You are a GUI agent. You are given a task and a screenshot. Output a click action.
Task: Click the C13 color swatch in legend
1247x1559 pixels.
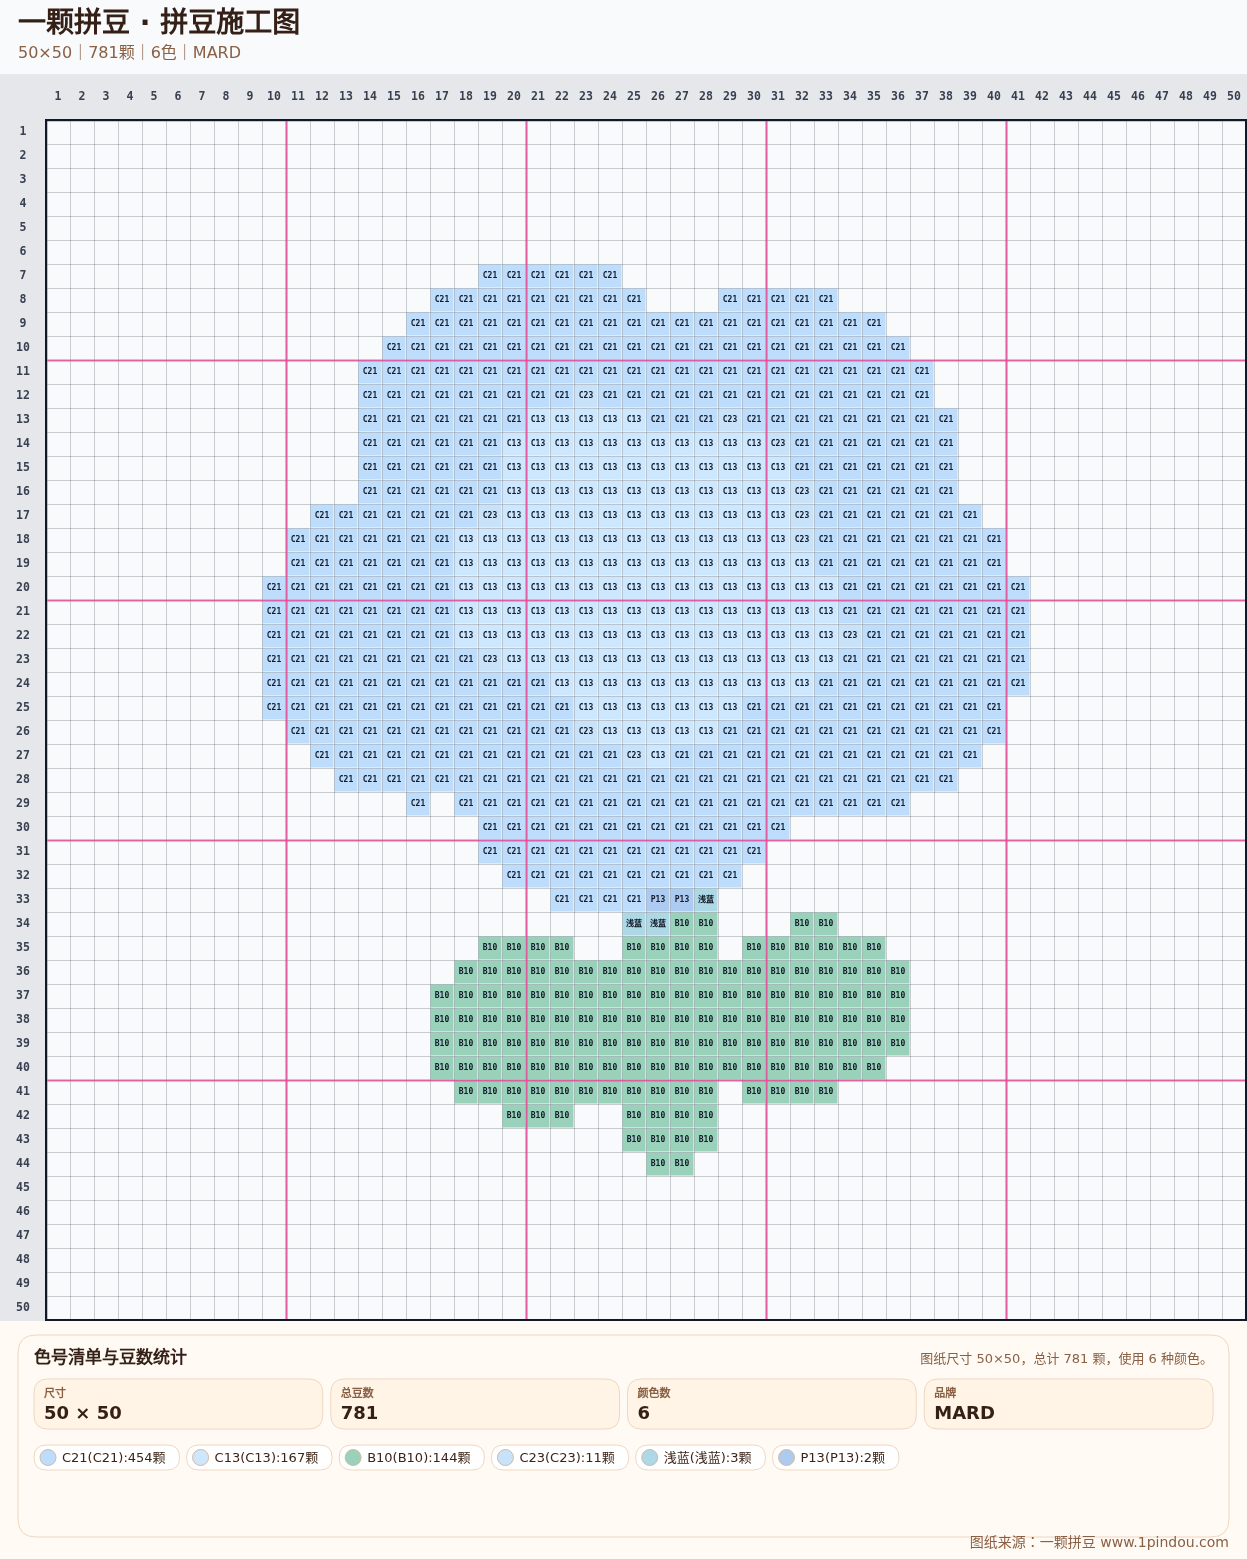[x=200, y=1458]
